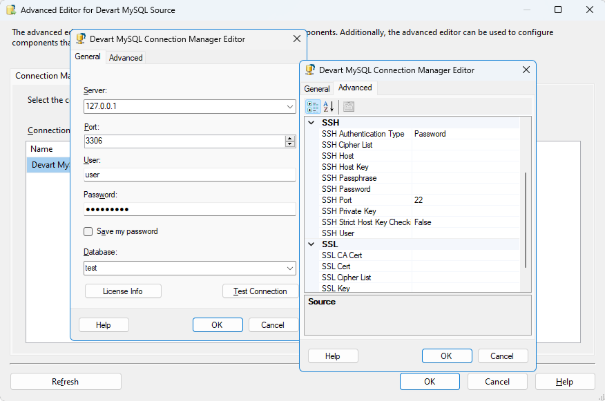Screen dimensions: 605x401
Task: Switch to General tab in right dialog
Action: (x=317, y=89)
